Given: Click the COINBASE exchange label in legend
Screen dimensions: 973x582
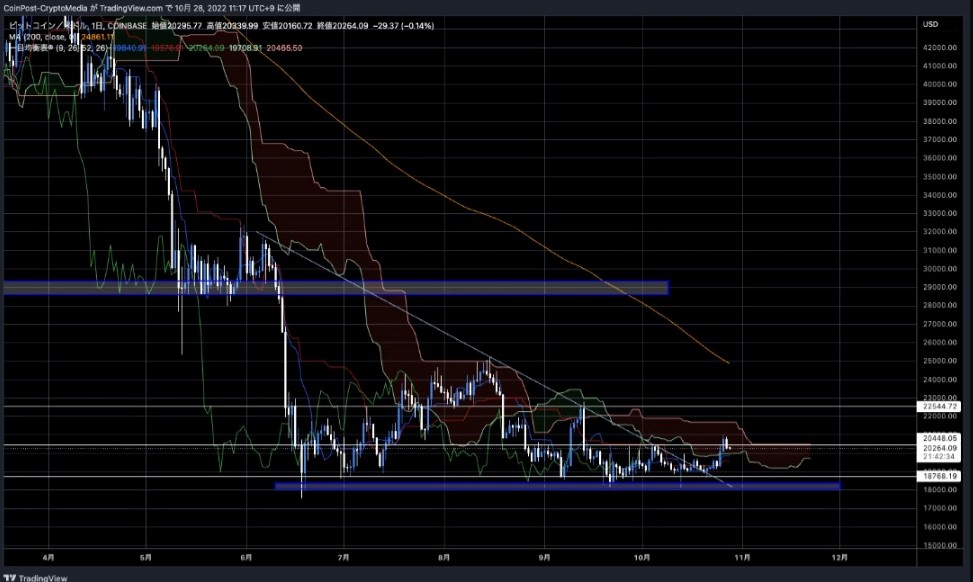Looking at the screenshot, I should pyautogui.click(x=127, y=26).
